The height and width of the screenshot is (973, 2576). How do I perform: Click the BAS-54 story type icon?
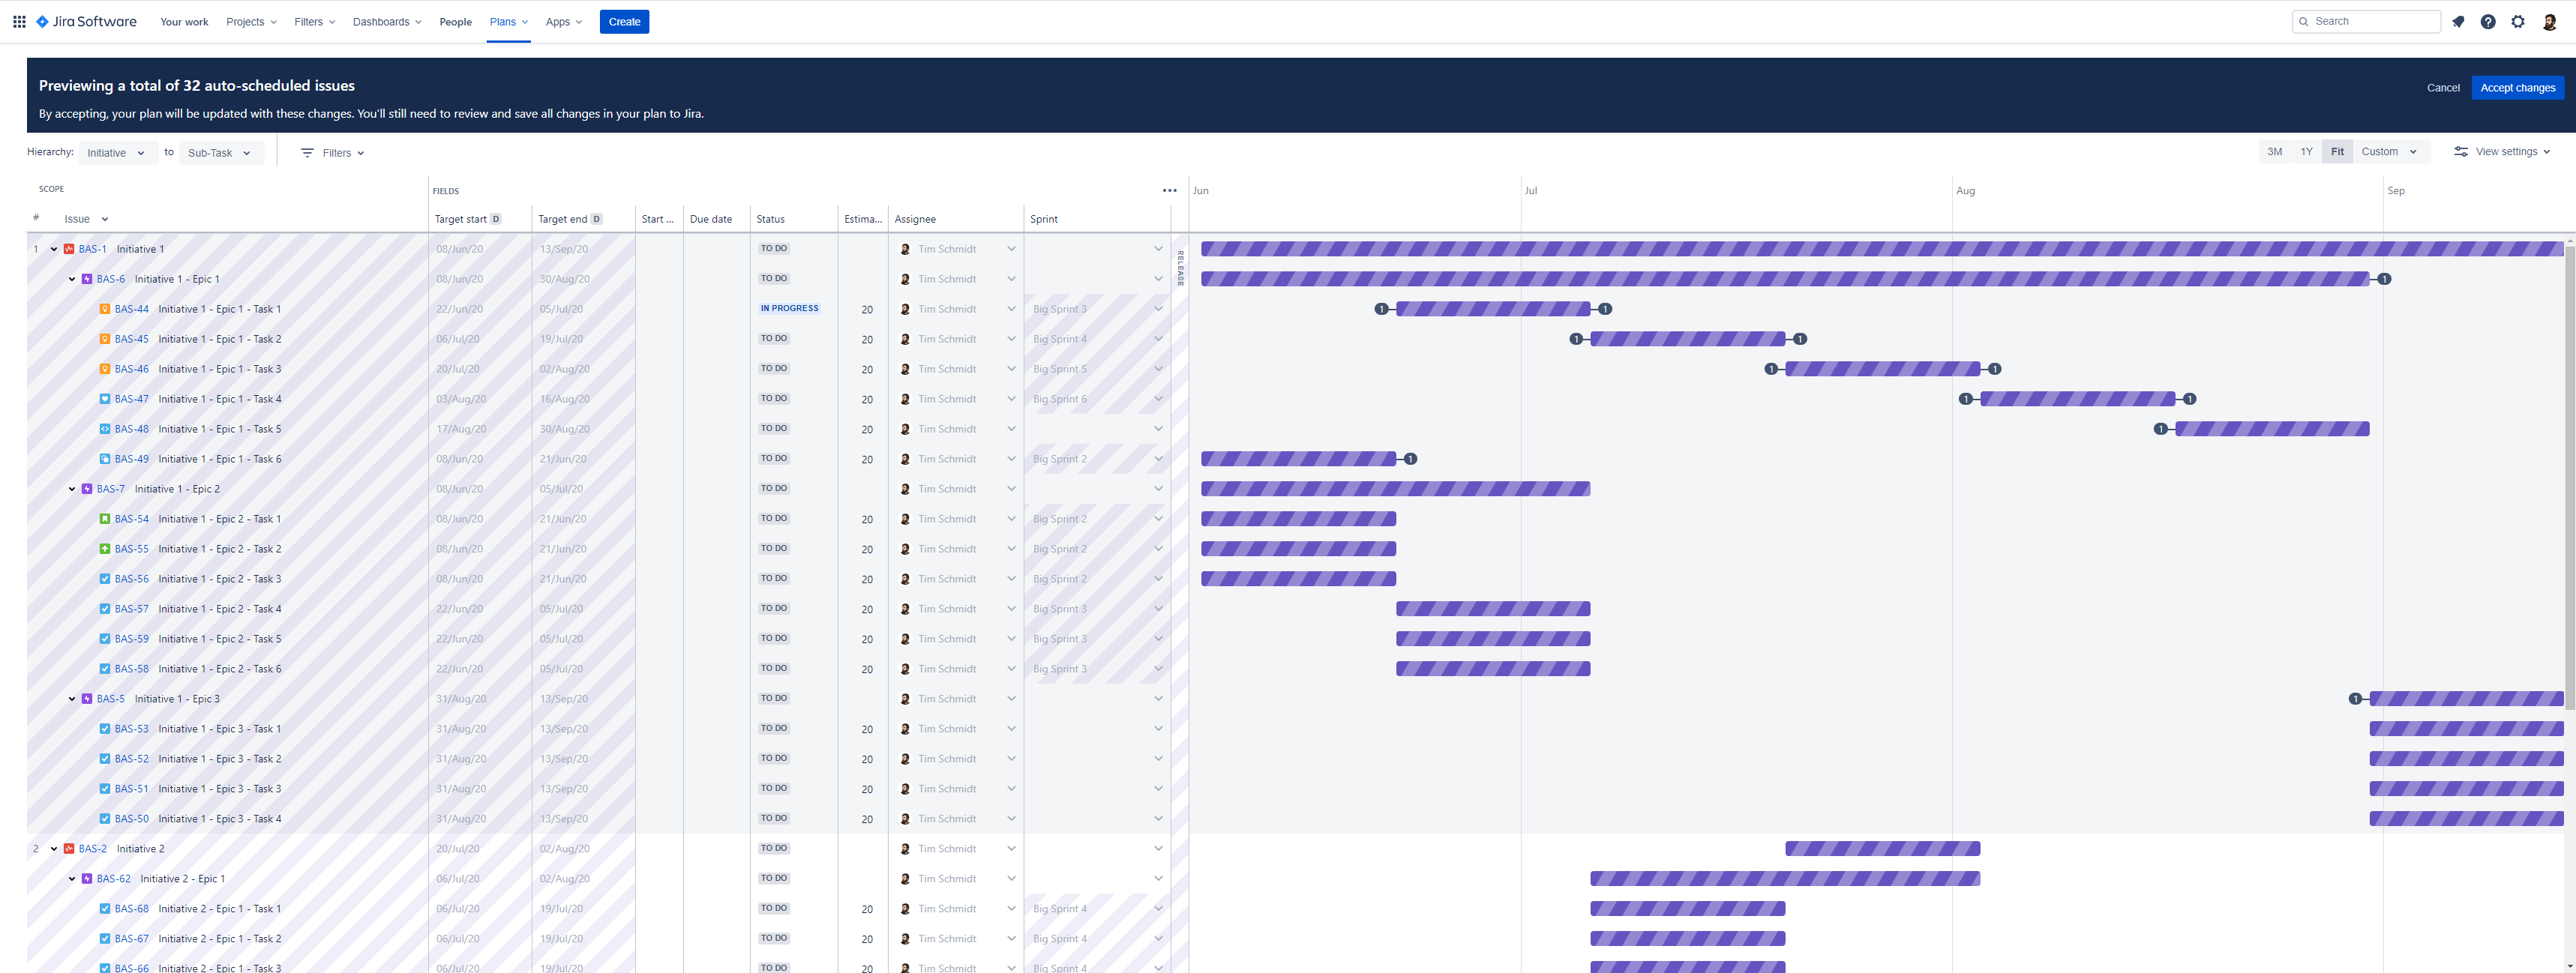pyautogui.click(x=105, y=519)
